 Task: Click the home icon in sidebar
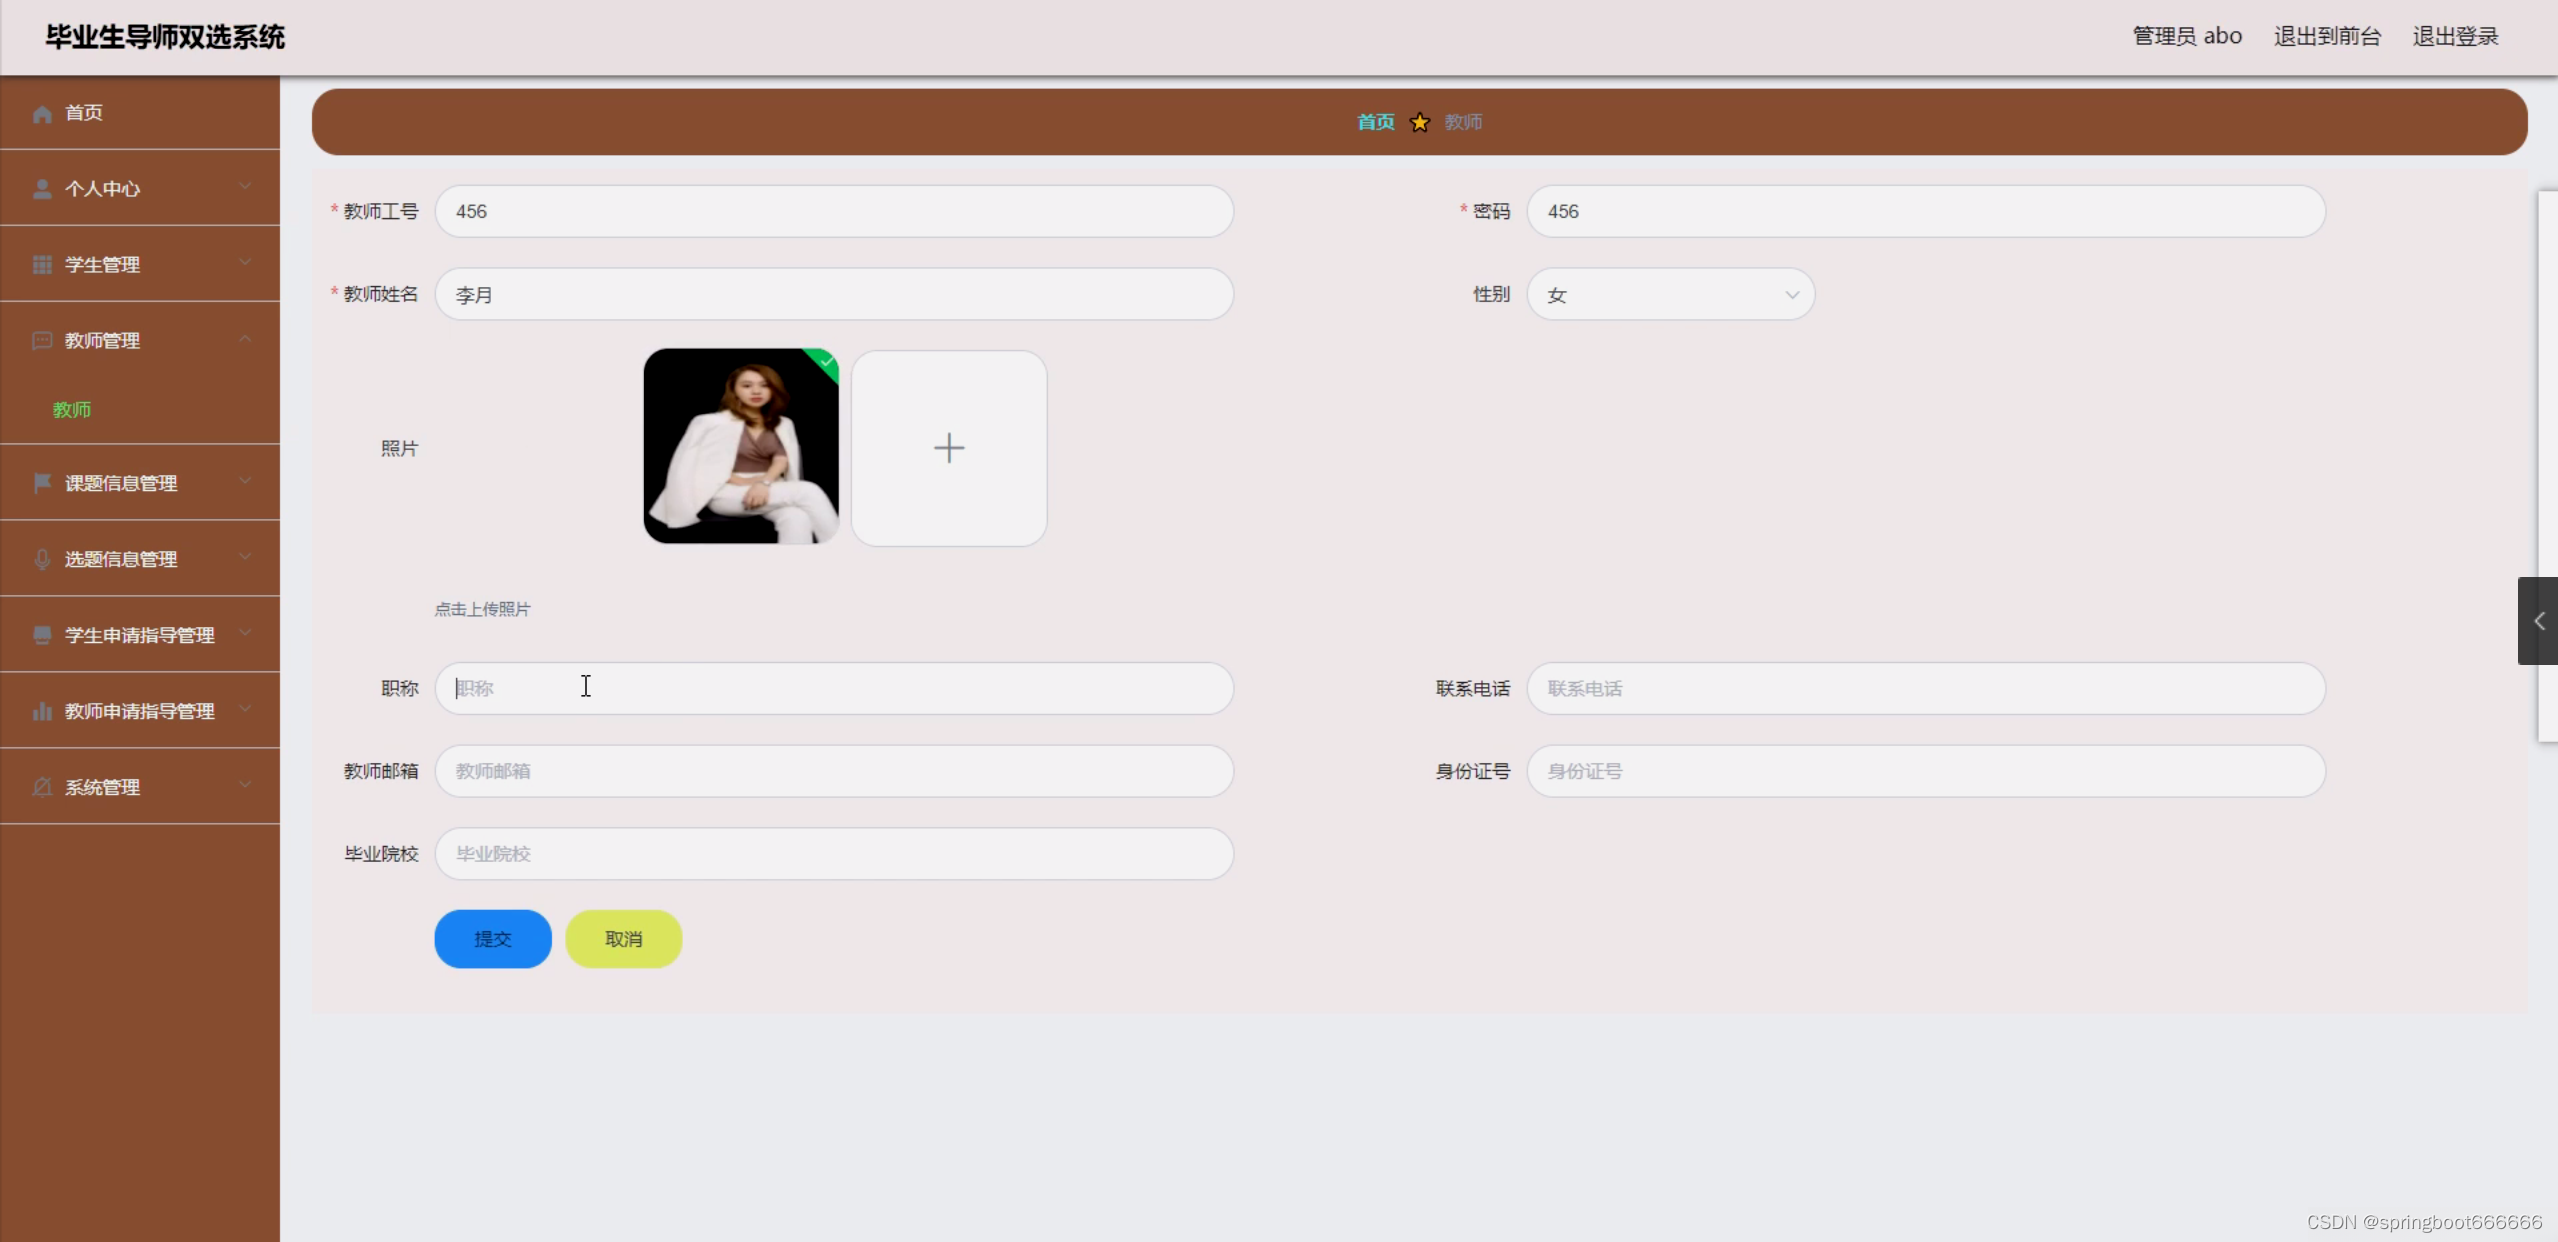tap(42, 114)
